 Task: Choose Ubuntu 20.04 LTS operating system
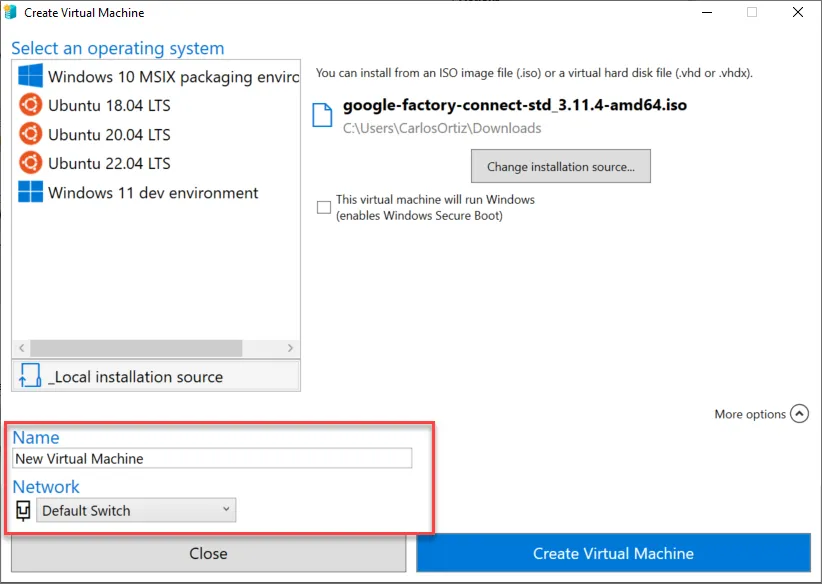[x=156, y=135]
